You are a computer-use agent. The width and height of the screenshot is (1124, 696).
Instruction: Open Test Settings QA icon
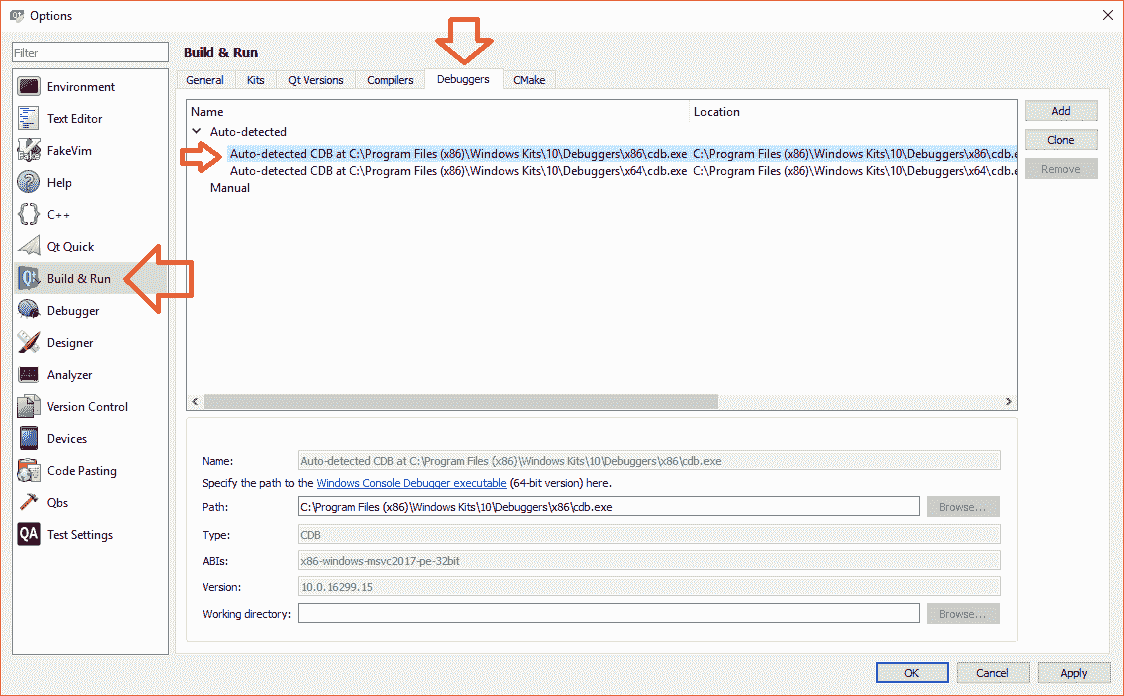click(29, 535)
